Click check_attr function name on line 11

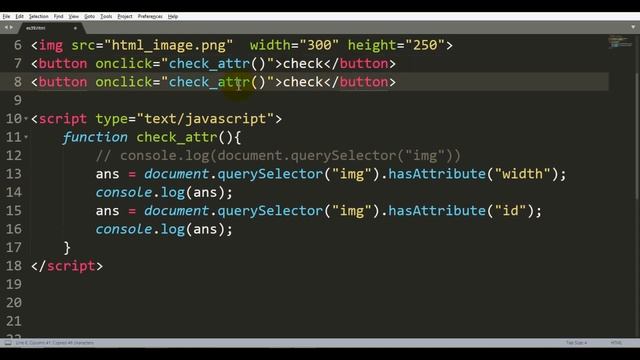(x=177, y=137)
